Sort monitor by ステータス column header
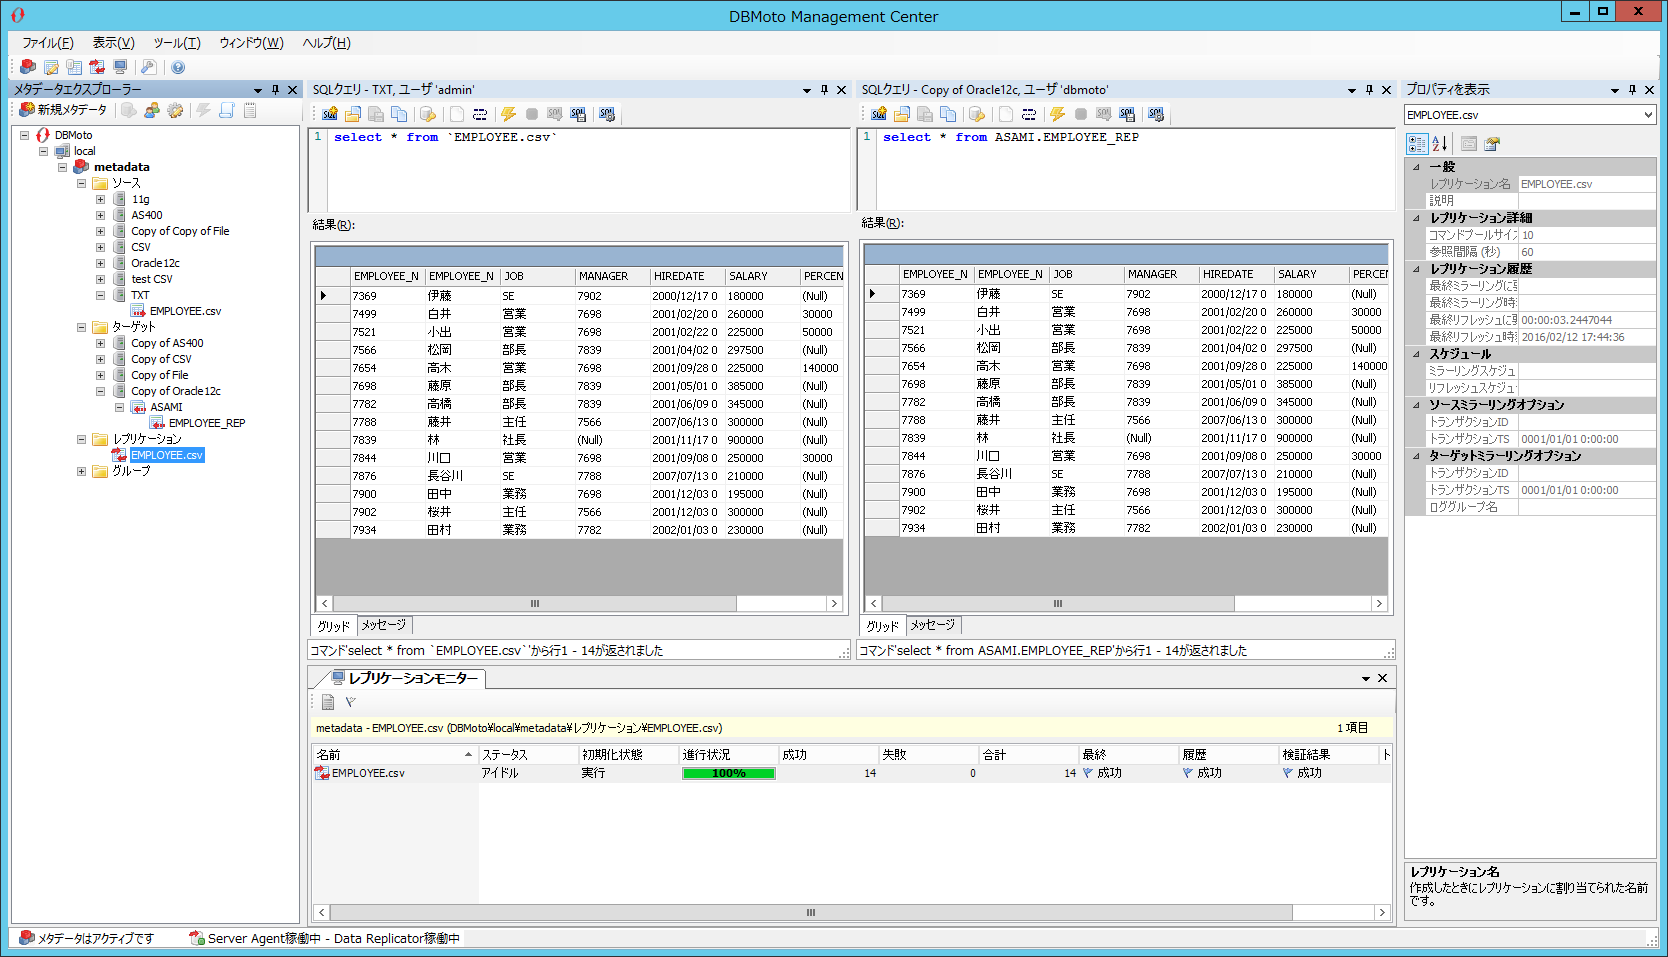 coord(527,755)
